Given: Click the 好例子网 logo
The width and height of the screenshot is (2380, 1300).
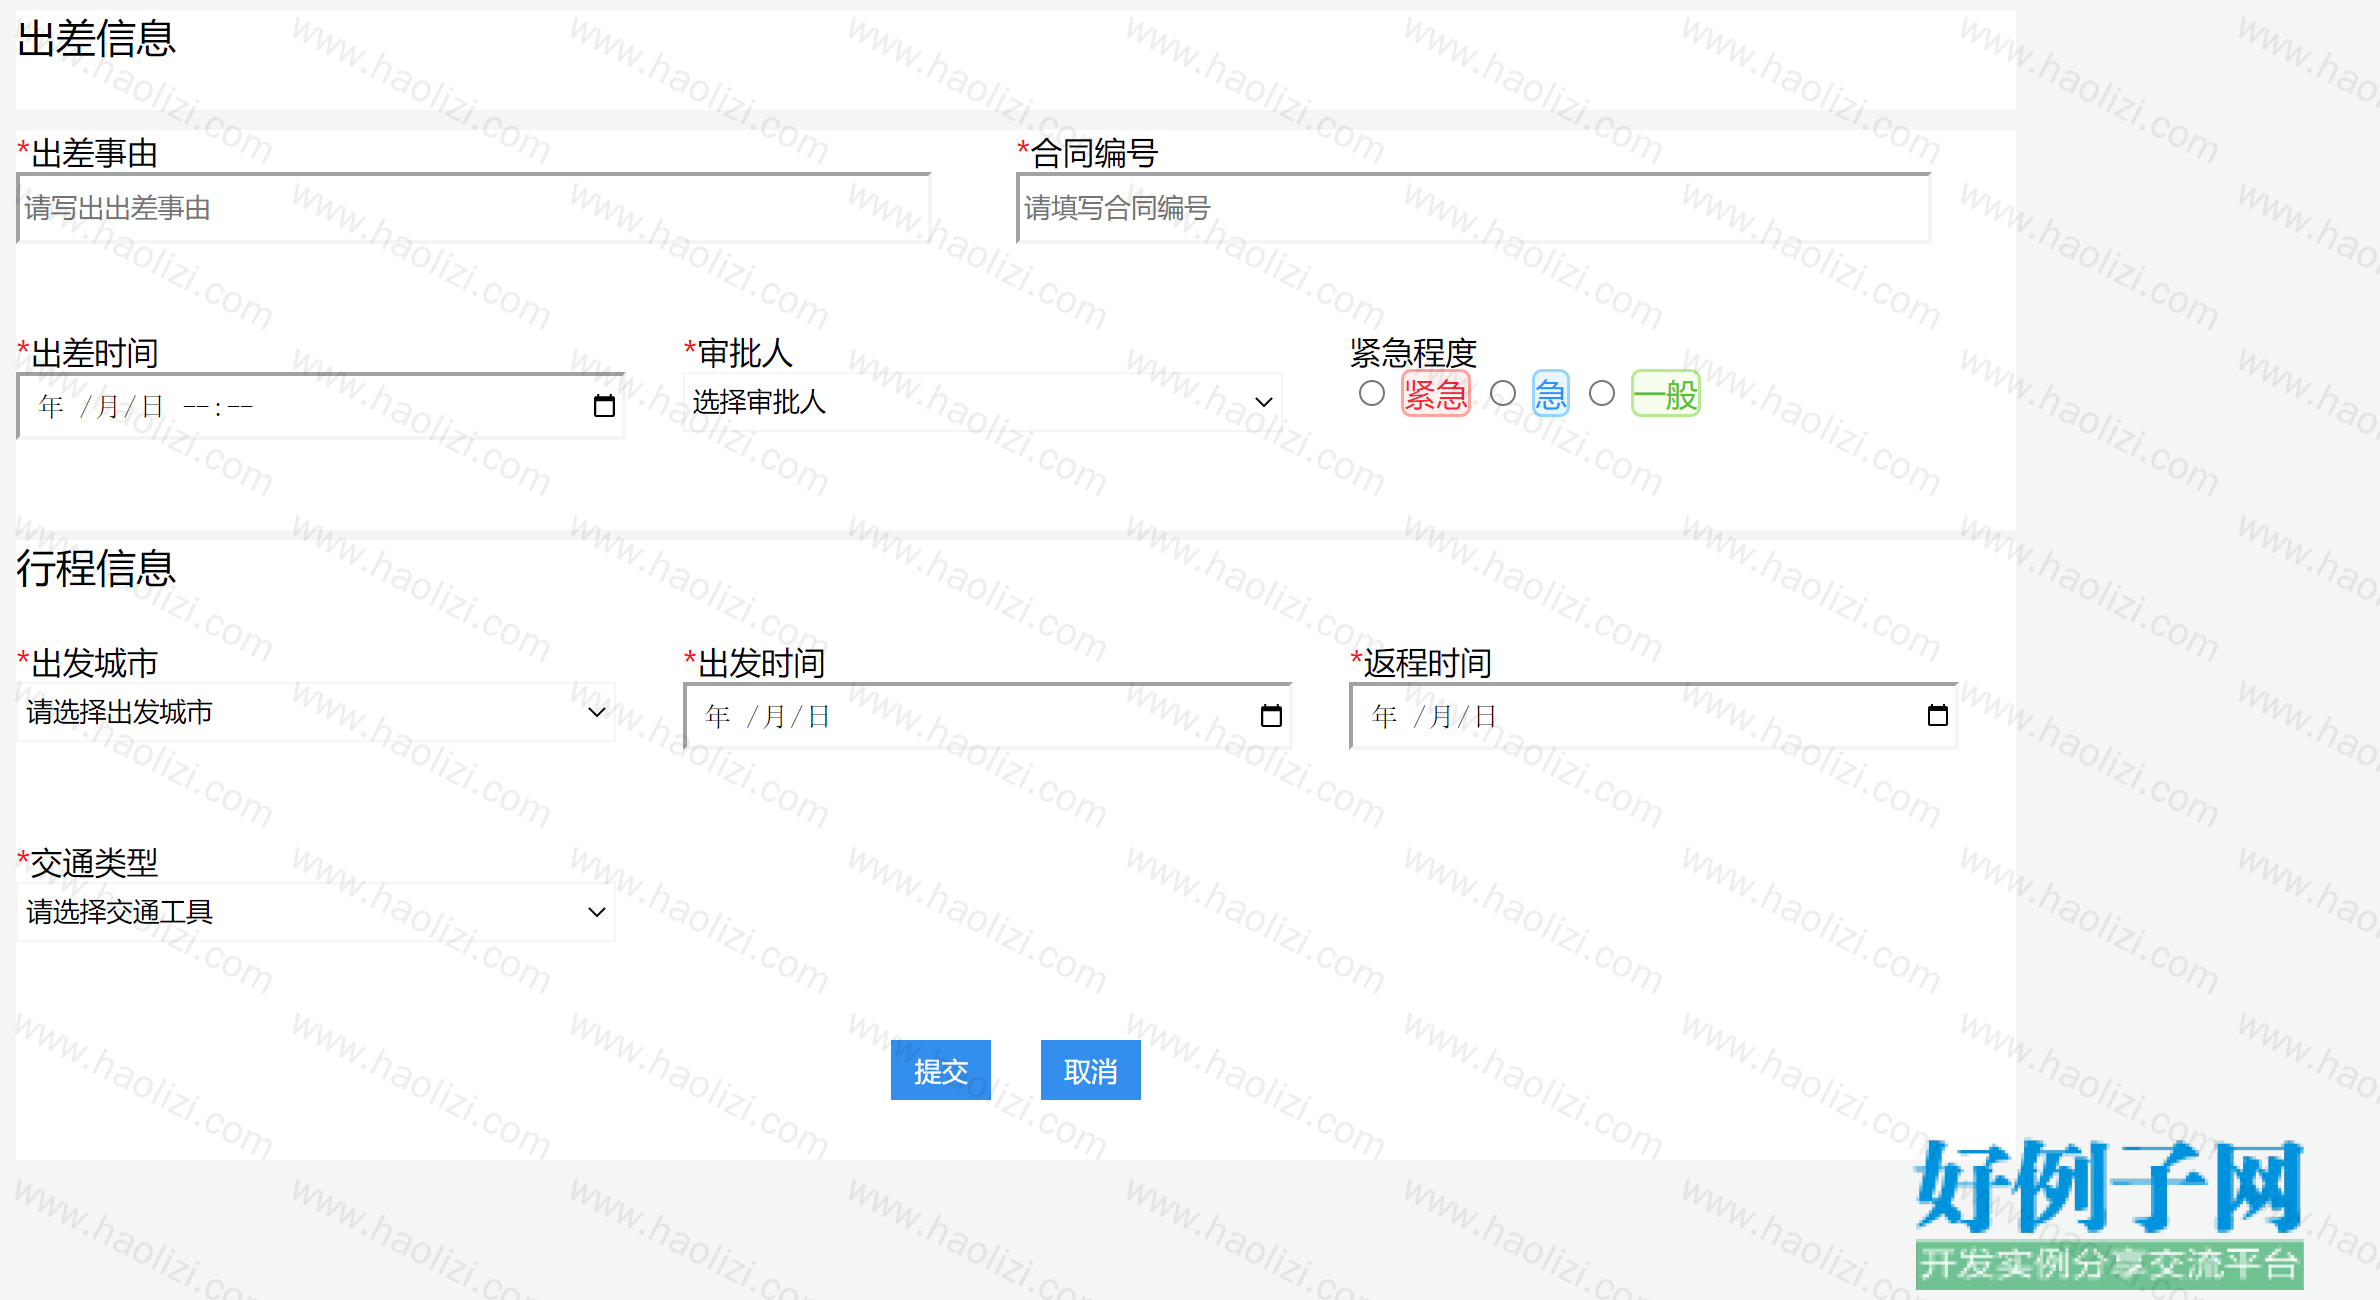Looking at the screenshot, I should tap(2109, 1213).
